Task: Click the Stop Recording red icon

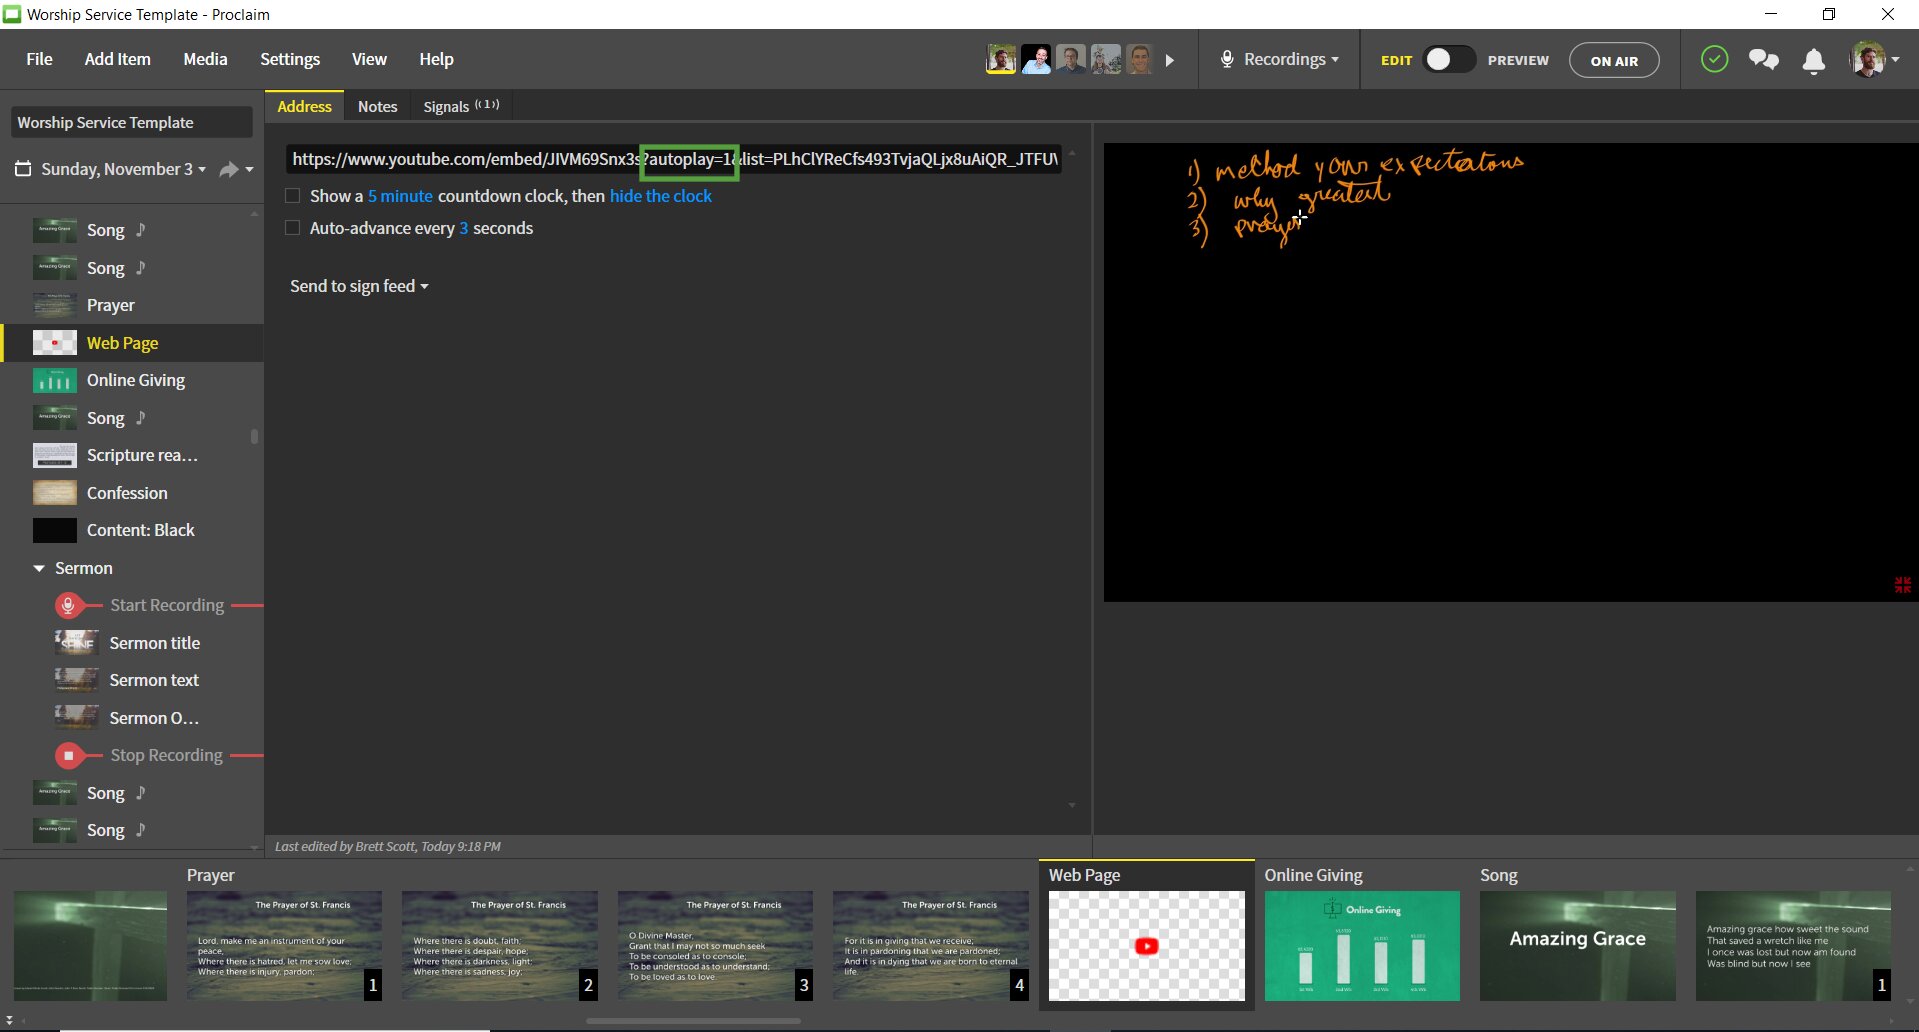Action: tap(68, 755)
